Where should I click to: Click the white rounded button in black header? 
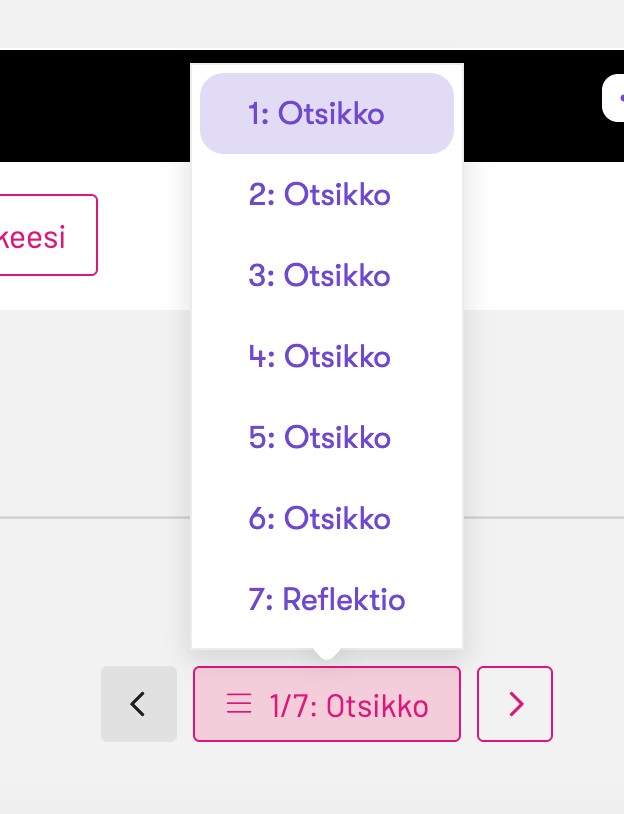pos(613,99)
